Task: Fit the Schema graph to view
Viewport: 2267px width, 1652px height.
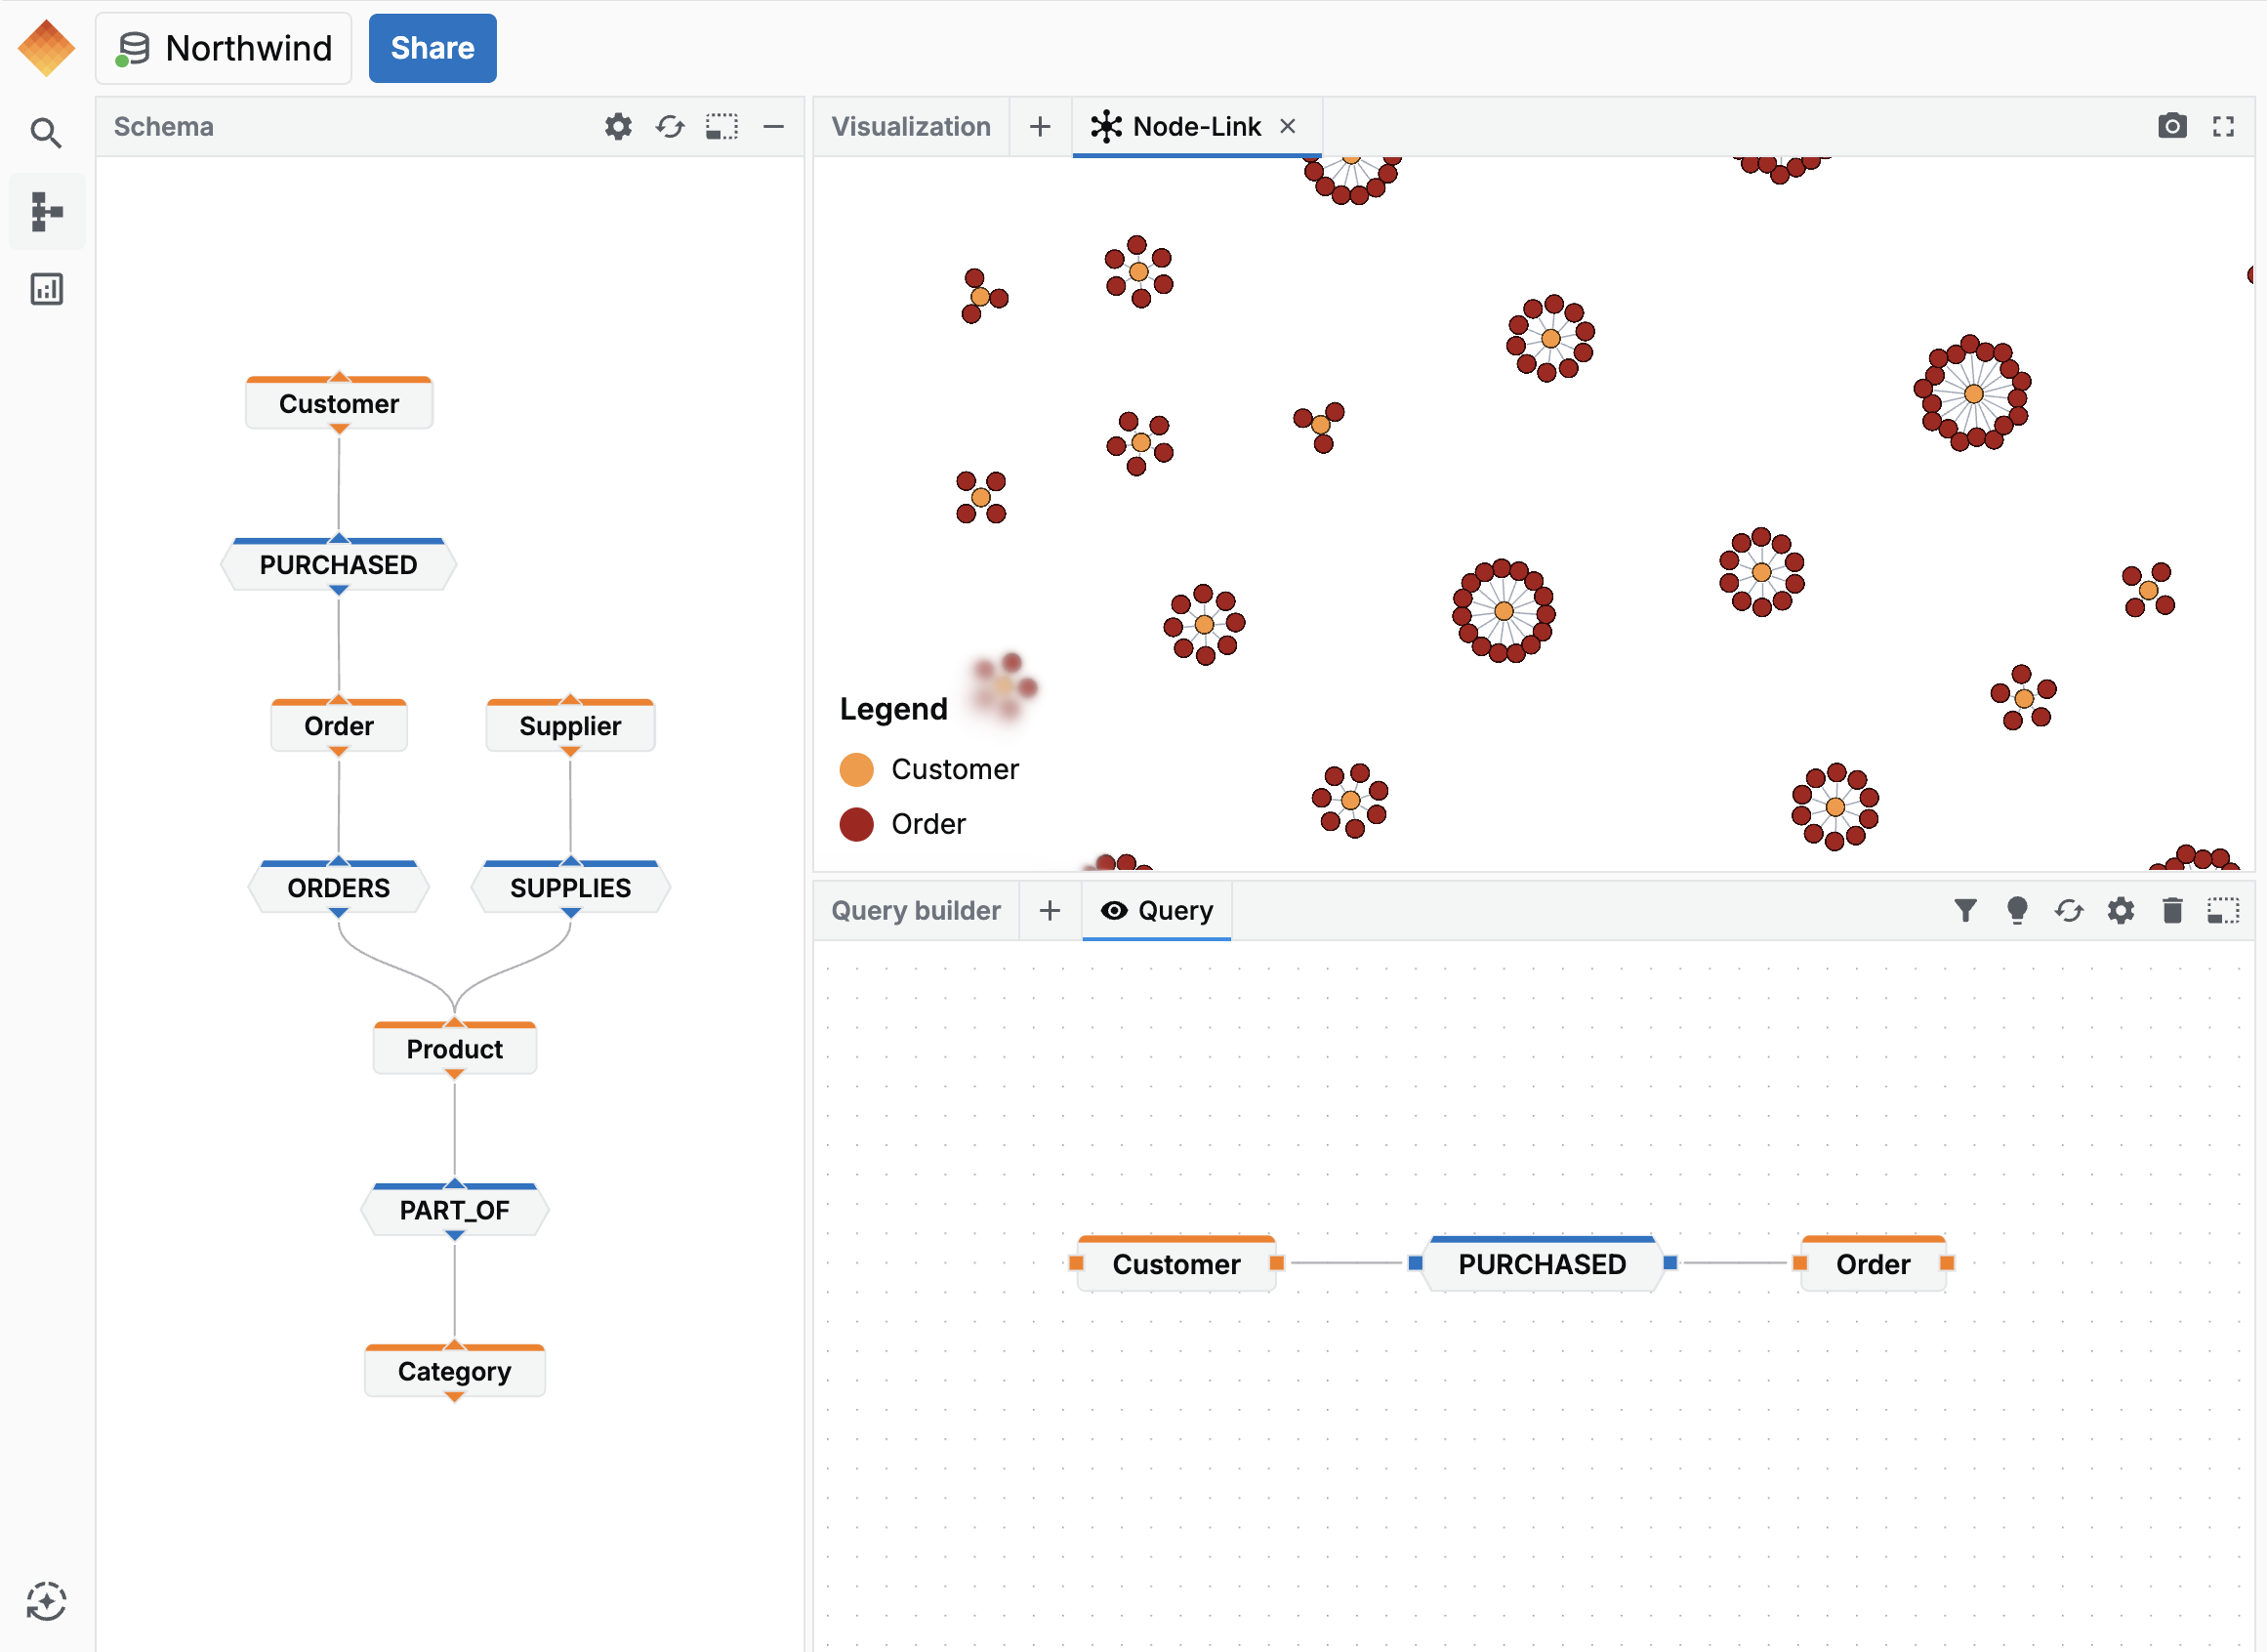Action: [721, 126]
